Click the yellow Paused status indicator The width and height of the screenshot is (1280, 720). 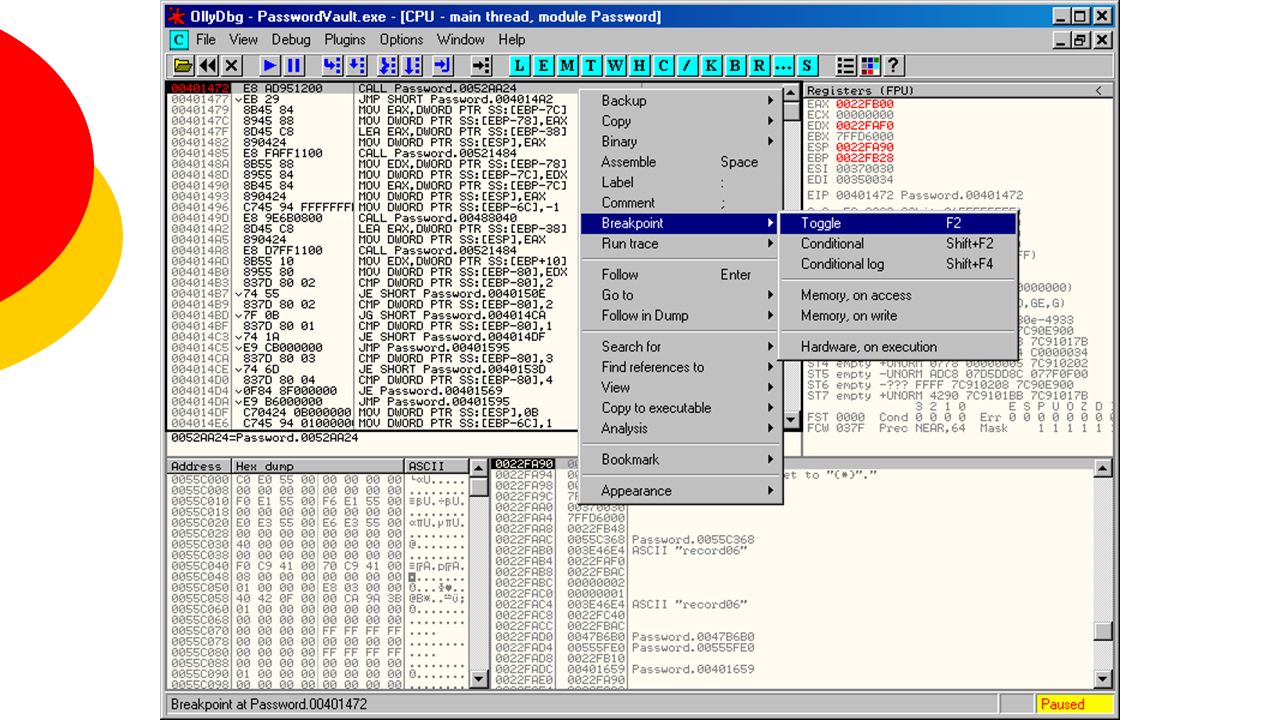point(1074,704)
